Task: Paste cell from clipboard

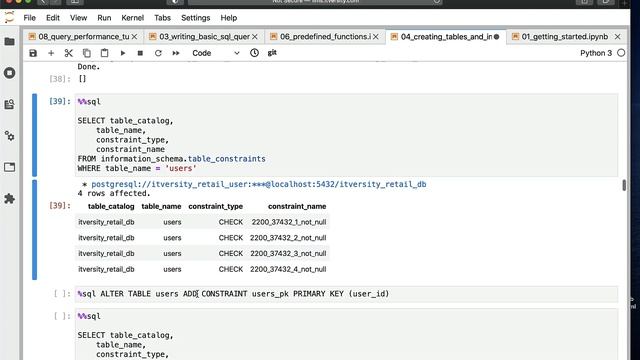Action: click(x=104, y=53)
